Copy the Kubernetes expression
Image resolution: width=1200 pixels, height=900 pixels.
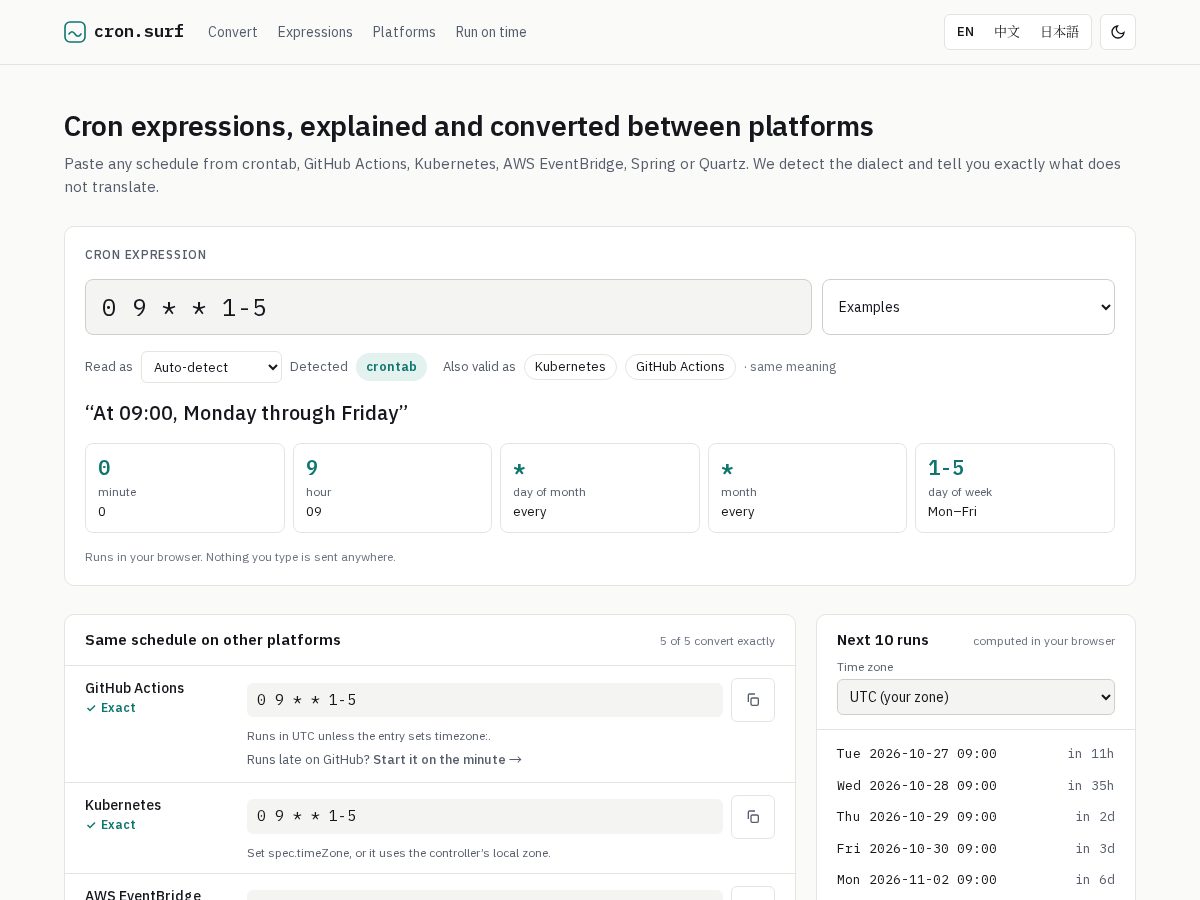(x=753, y=817)
